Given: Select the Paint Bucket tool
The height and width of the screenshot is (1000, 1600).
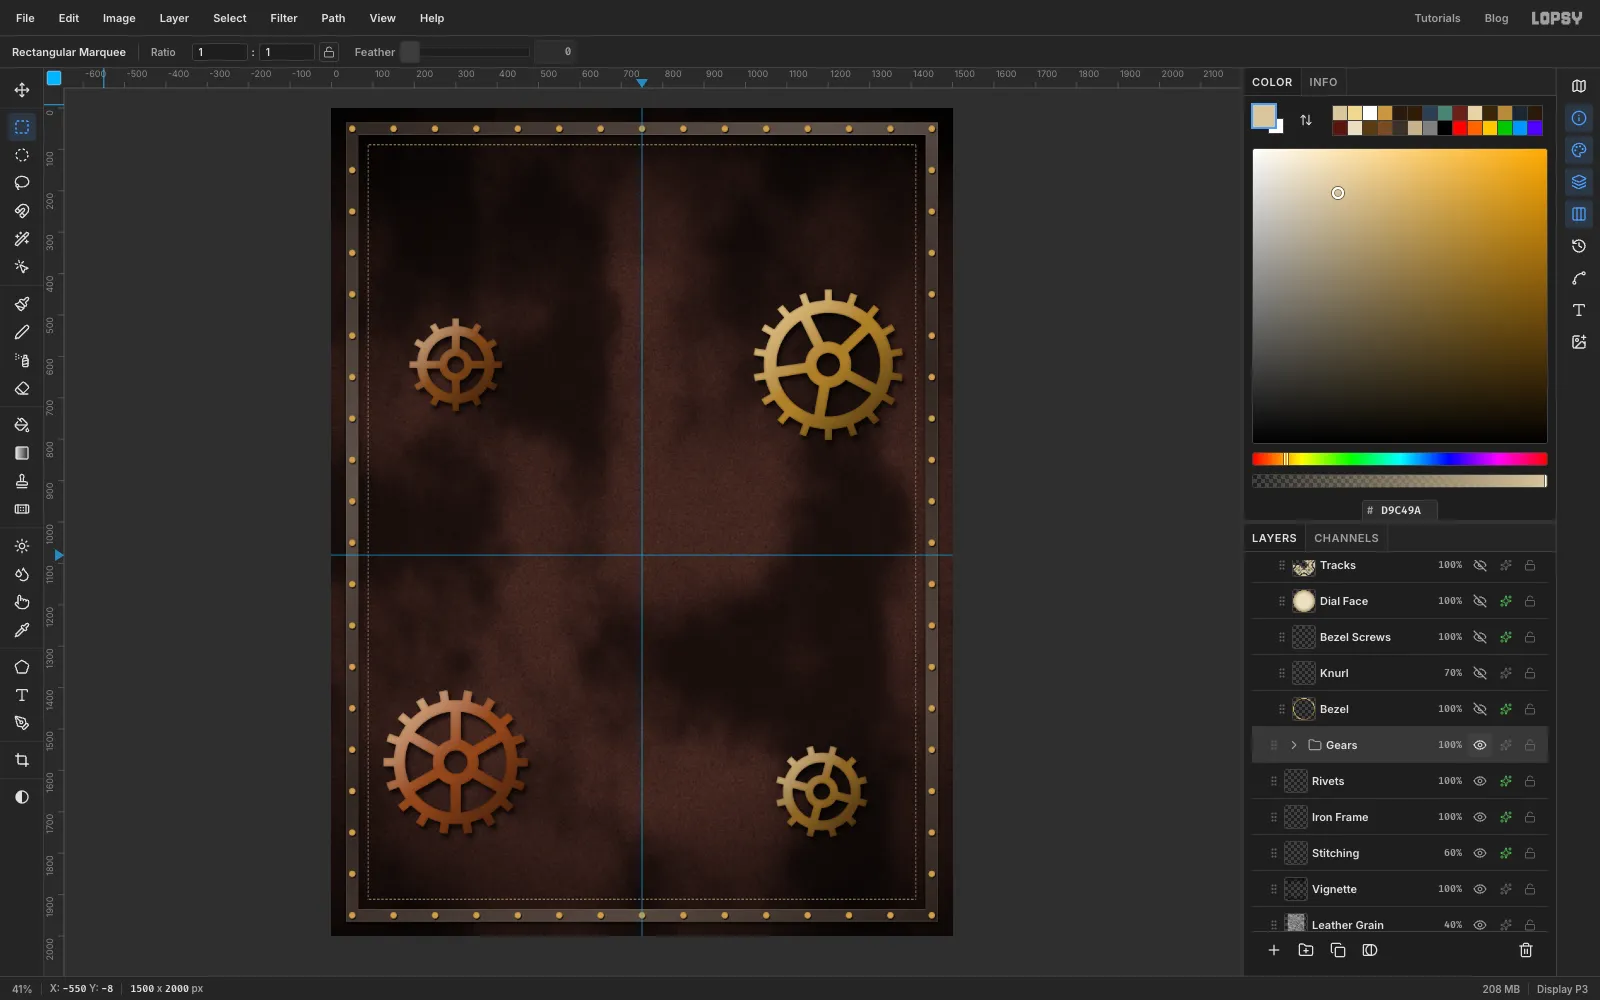Looking at the screenshot, I should (22, 425).
